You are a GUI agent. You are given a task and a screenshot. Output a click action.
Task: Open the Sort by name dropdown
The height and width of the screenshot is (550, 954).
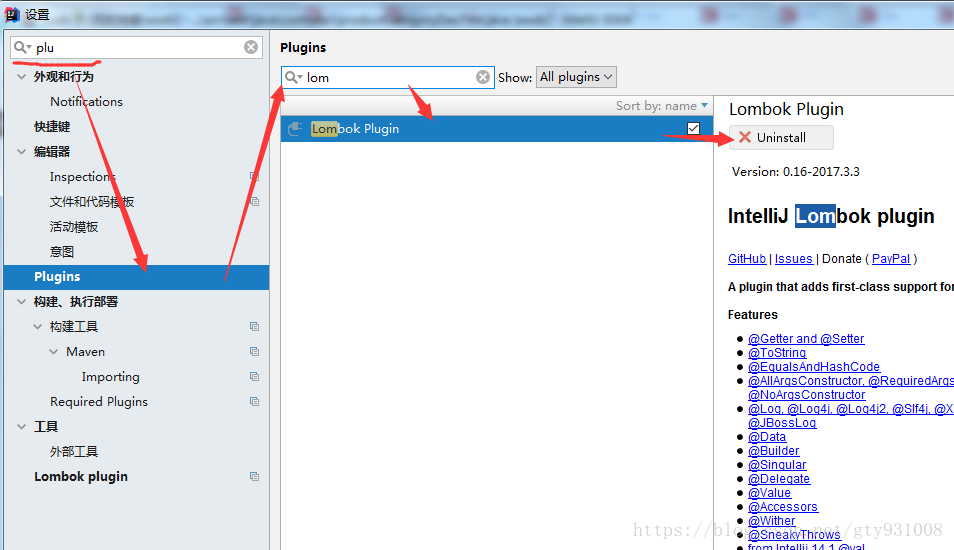click(661, 106)
